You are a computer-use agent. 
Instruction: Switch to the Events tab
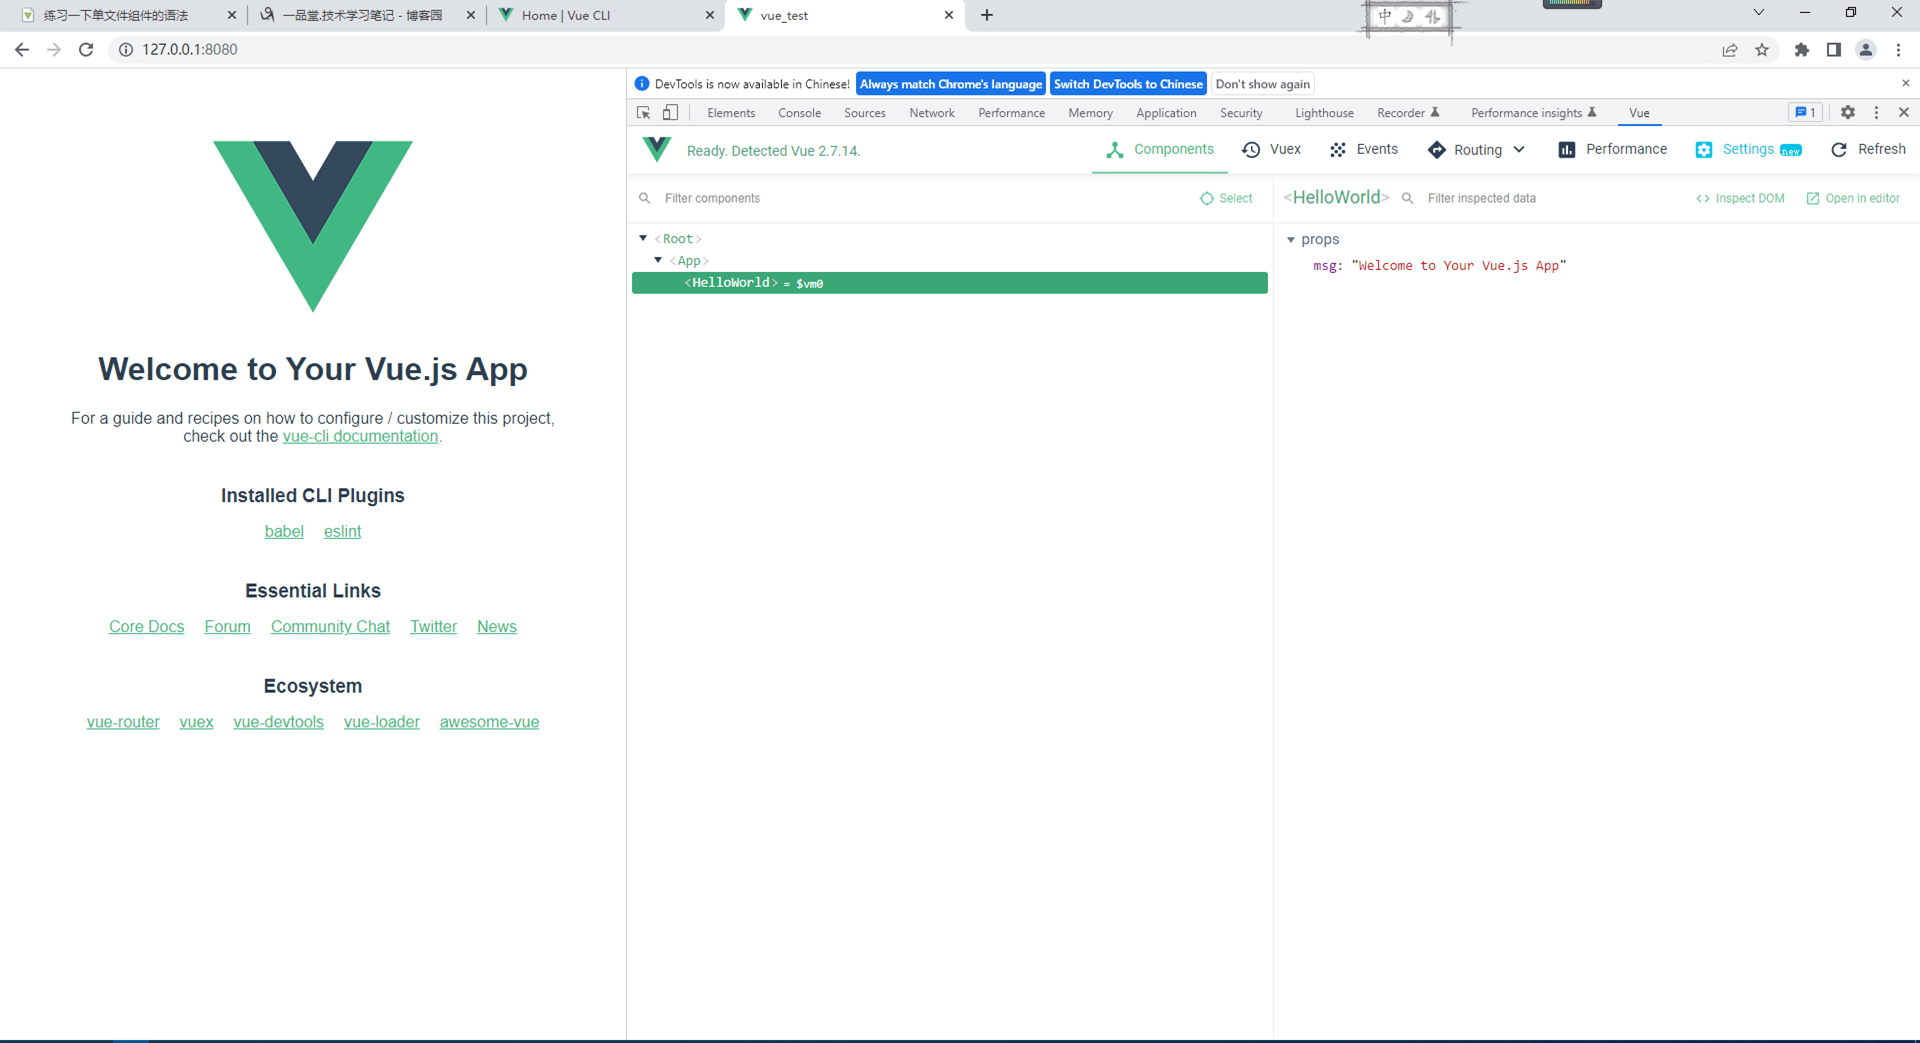pyautogui.click(x=1364, y=149)
